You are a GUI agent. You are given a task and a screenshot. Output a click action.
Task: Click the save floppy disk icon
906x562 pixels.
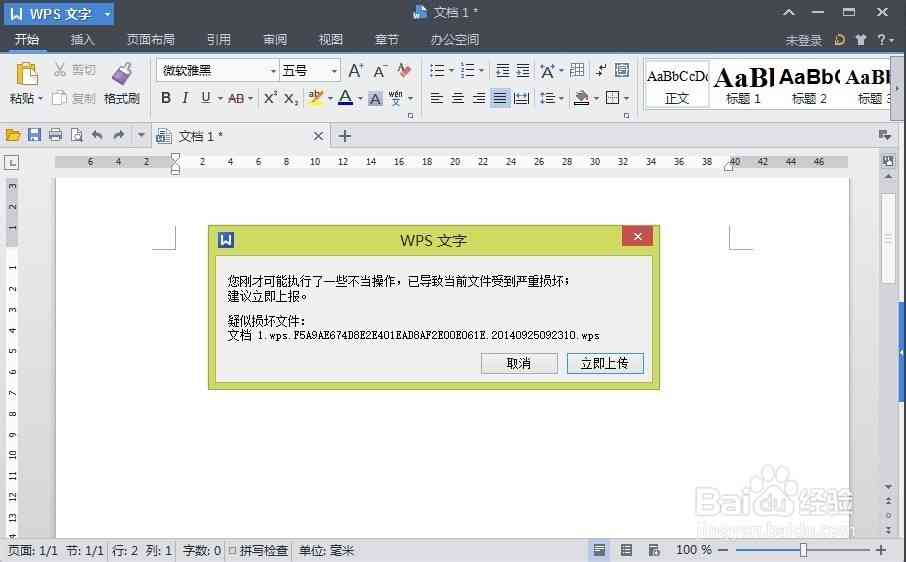34,135
